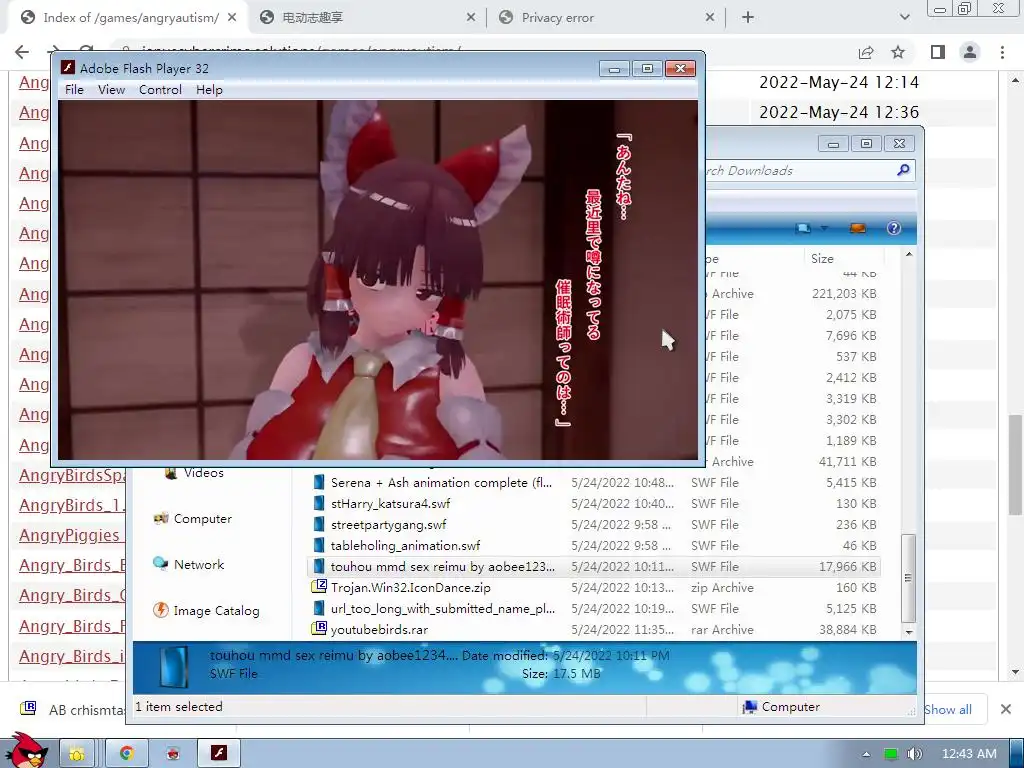Switch to the 电动志趣享 tab
The image size is (1024, 768).
click(369, 18)
